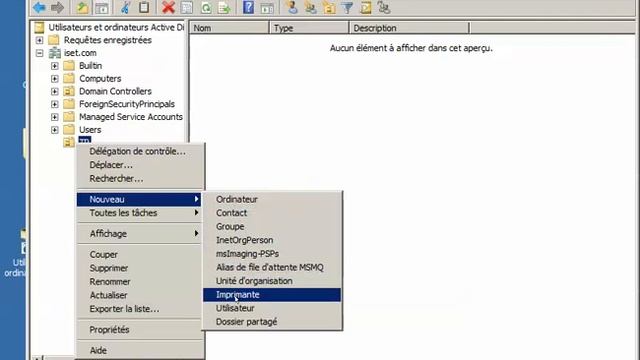Screen dimensions: 640x360
Task: Select Domain Controllers in the tree
Action: click(x=115, y=91)
